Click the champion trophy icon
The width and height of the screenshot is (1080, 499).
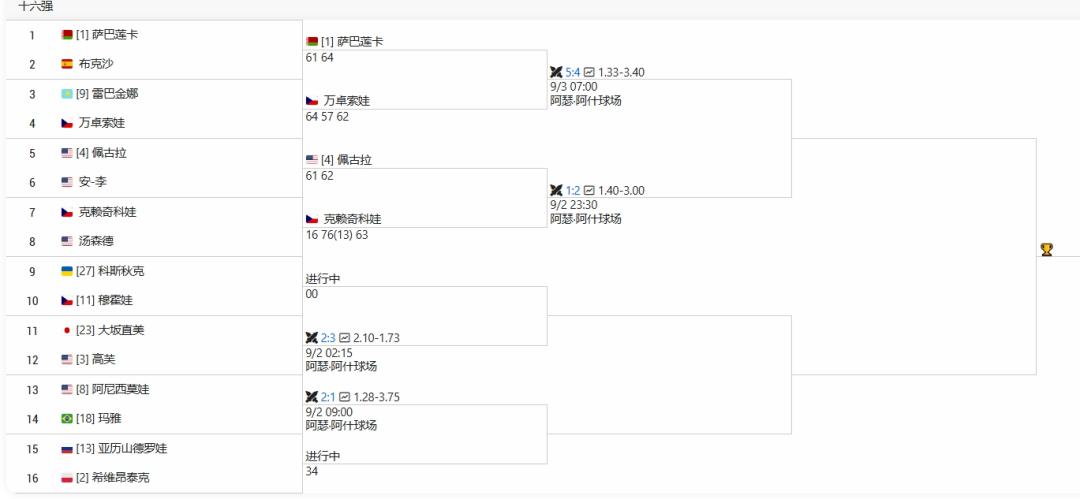point(1046,250)
